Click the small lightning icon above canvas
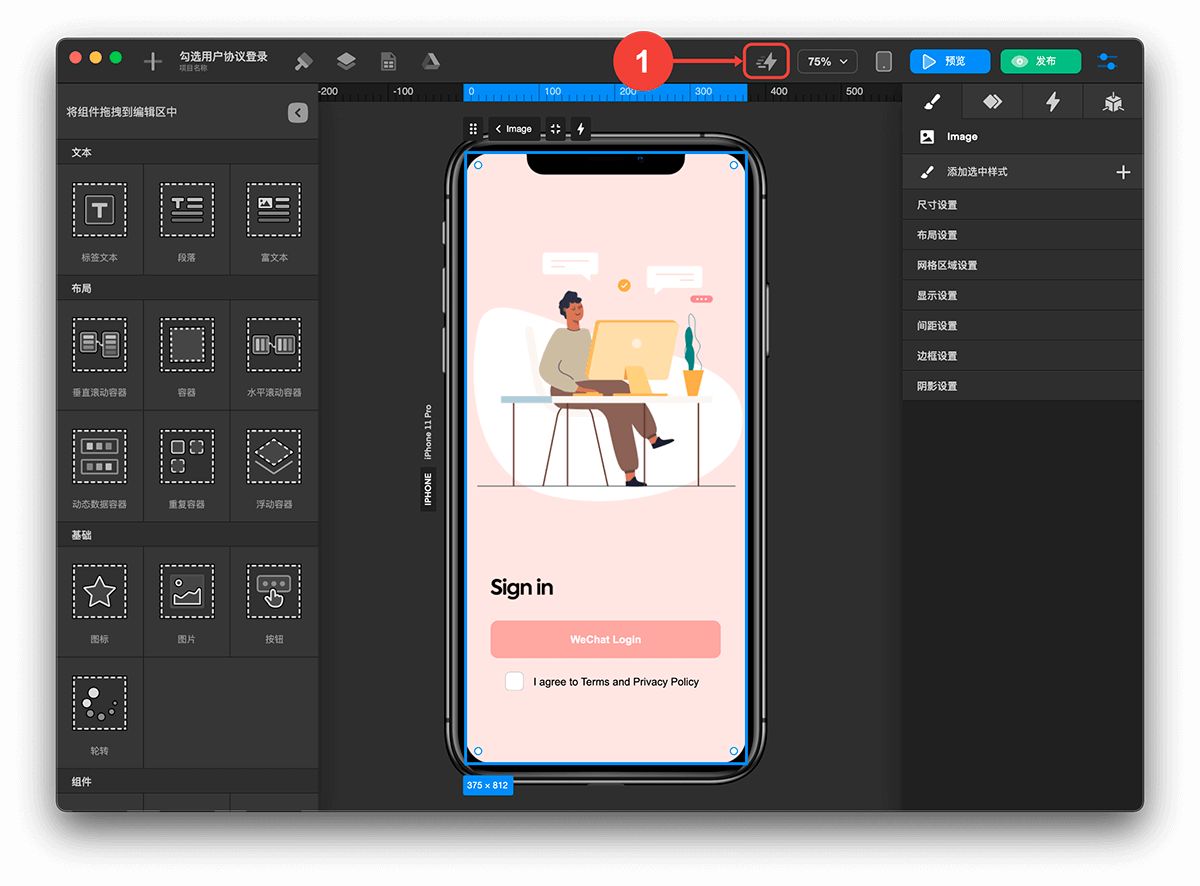 tap(580, 129)
